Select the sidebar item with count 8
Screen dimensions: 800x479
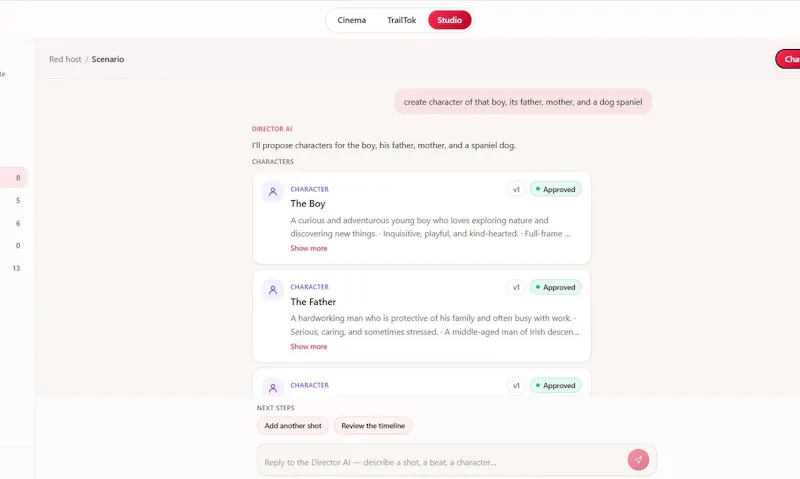14,178
